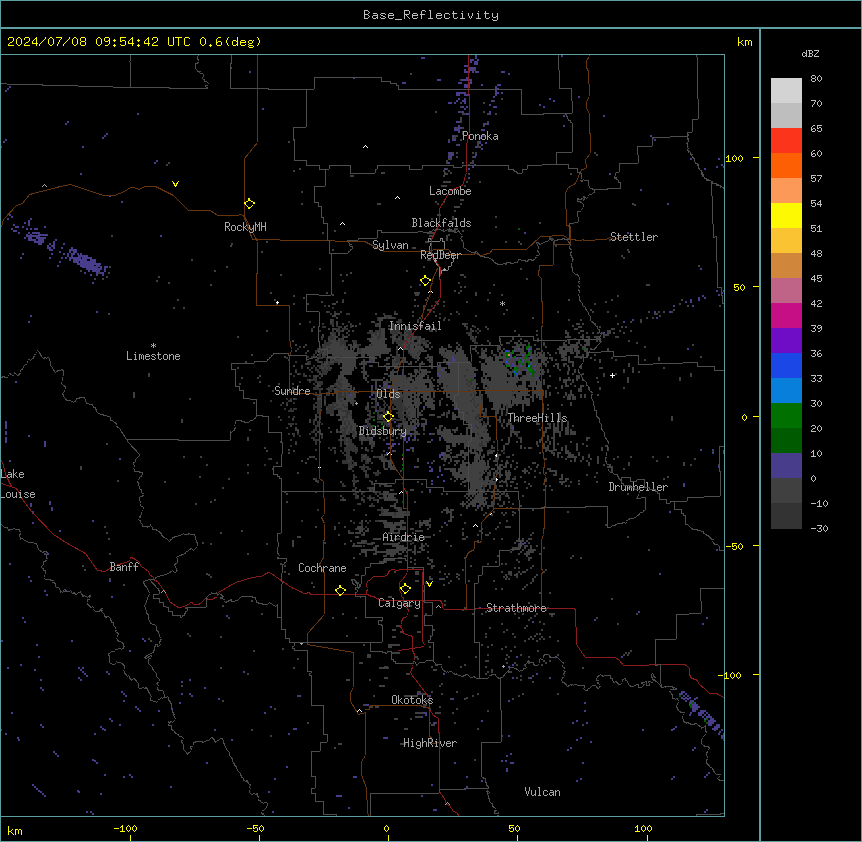Select the ThreeHills label
Viewport: 862px width, 842px height.
point(537,418)
